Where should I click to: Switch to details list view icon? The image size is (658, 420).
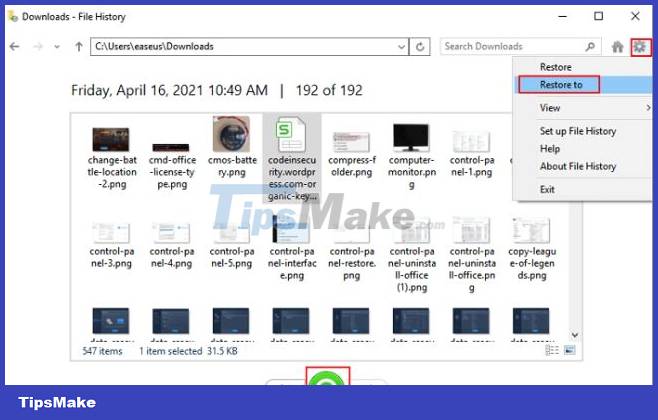coord(552,350)
